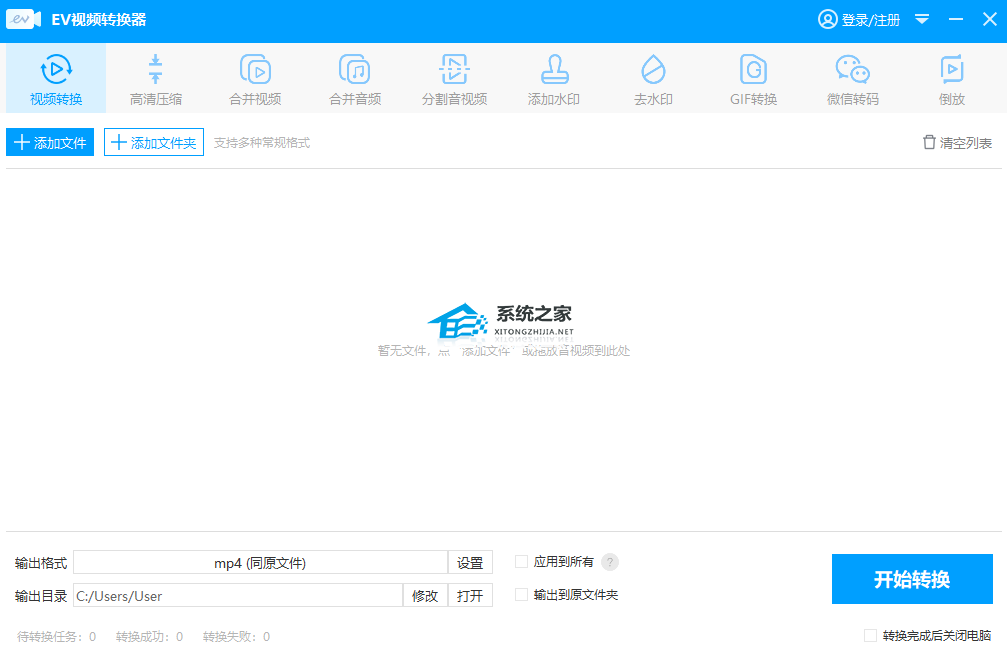Click the 打开 output folder button
Image resolution: width=1007 pixels, height=651 pixels.
click(x=470, y=595)
